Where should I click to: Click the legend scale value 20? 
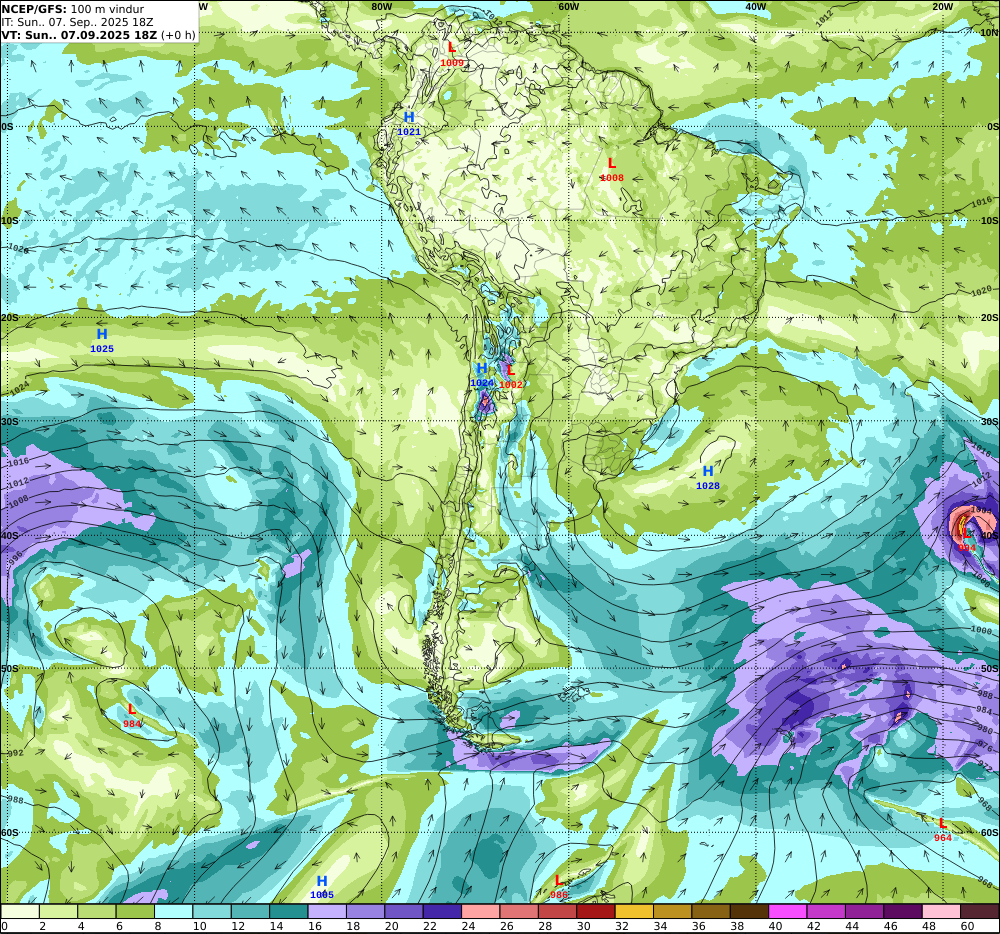[x=391, y=926]
